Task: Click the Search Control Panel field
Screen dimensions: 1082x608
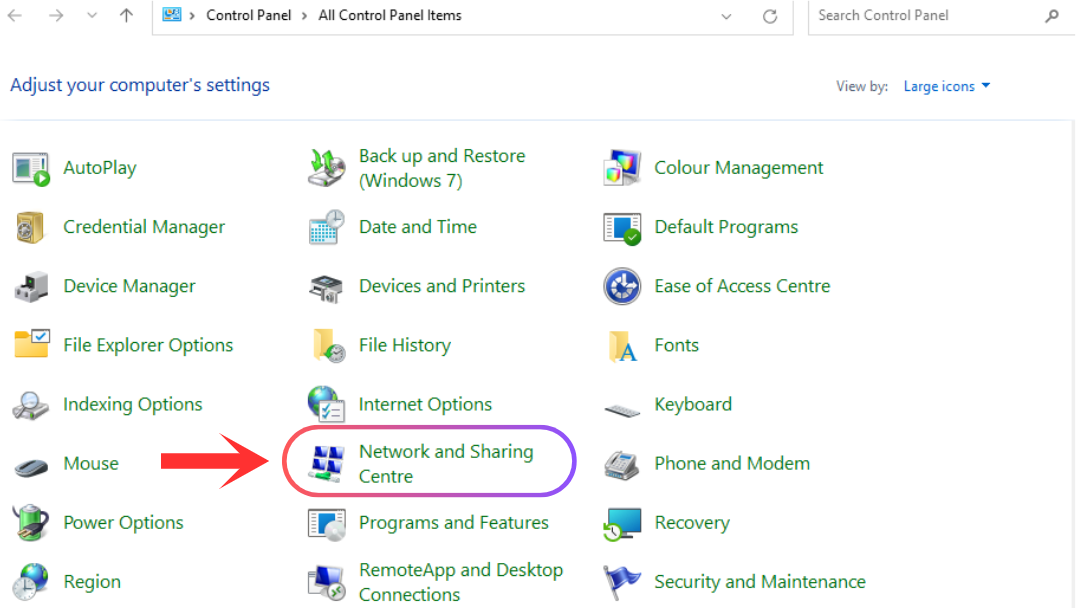Action: point(941,16)
